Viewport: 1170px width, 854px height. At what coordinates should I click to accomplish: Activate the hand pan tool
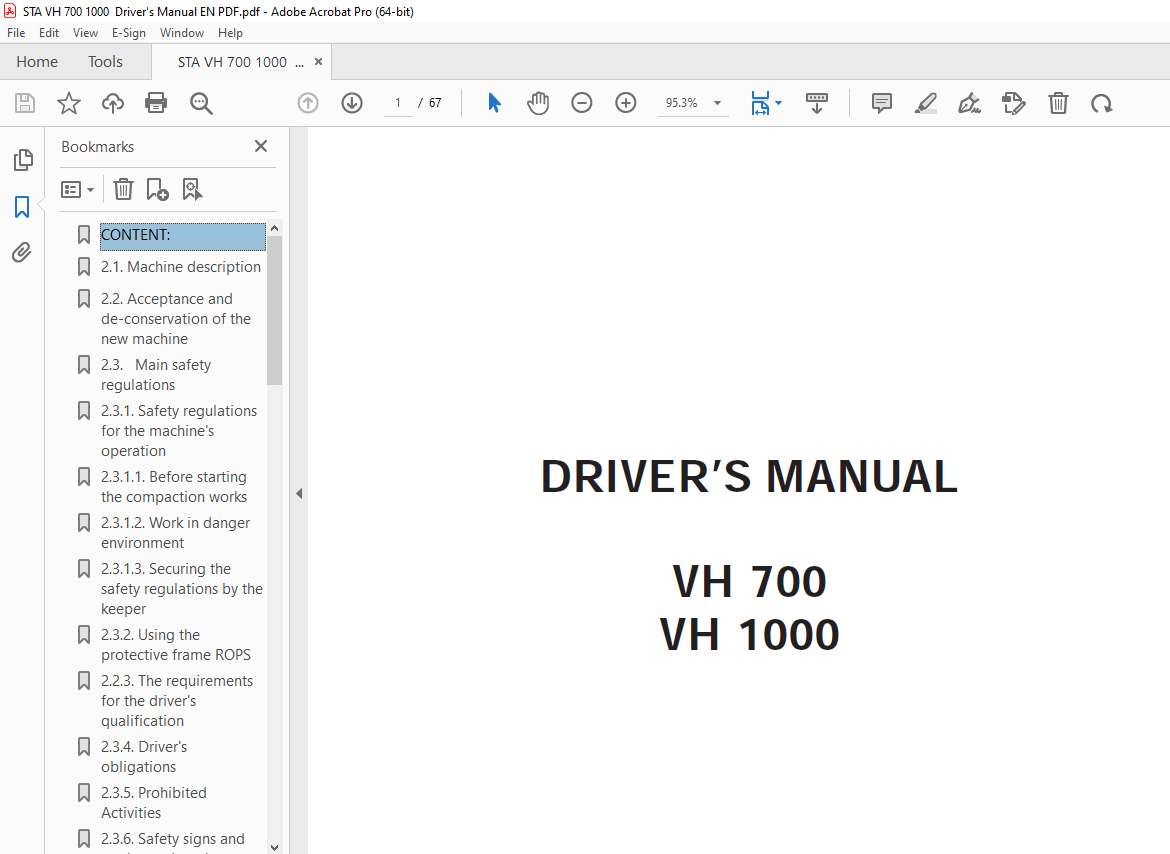[537, 103]
